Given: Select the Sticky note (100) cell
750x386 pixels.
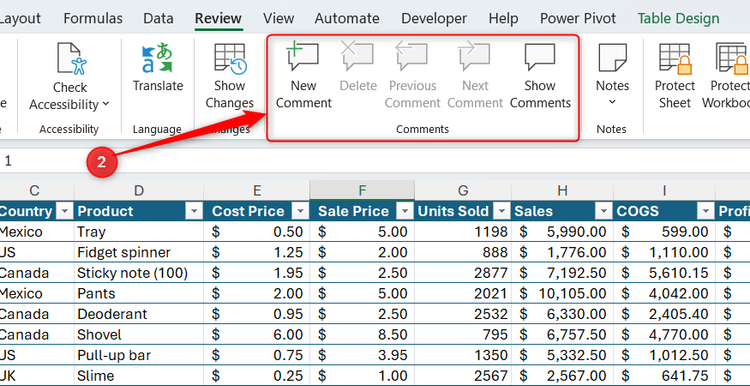Looking at the screenshot, I should [139, 273].
